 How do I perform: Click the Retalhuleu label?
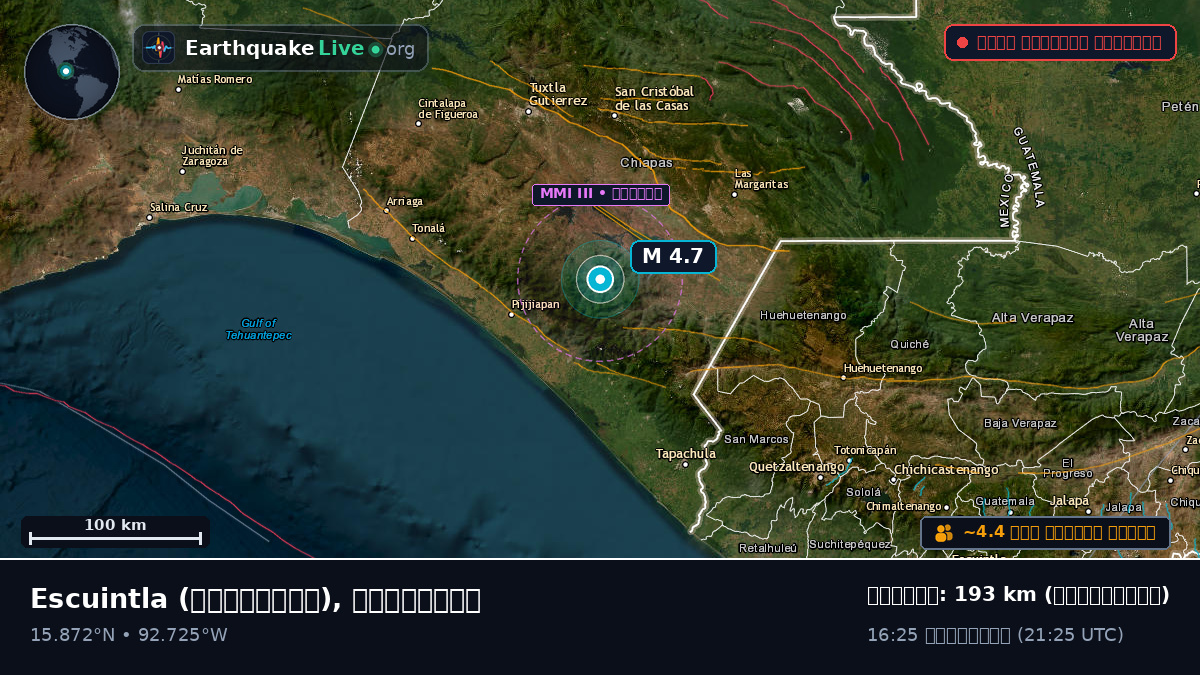(x=768, y=548)
